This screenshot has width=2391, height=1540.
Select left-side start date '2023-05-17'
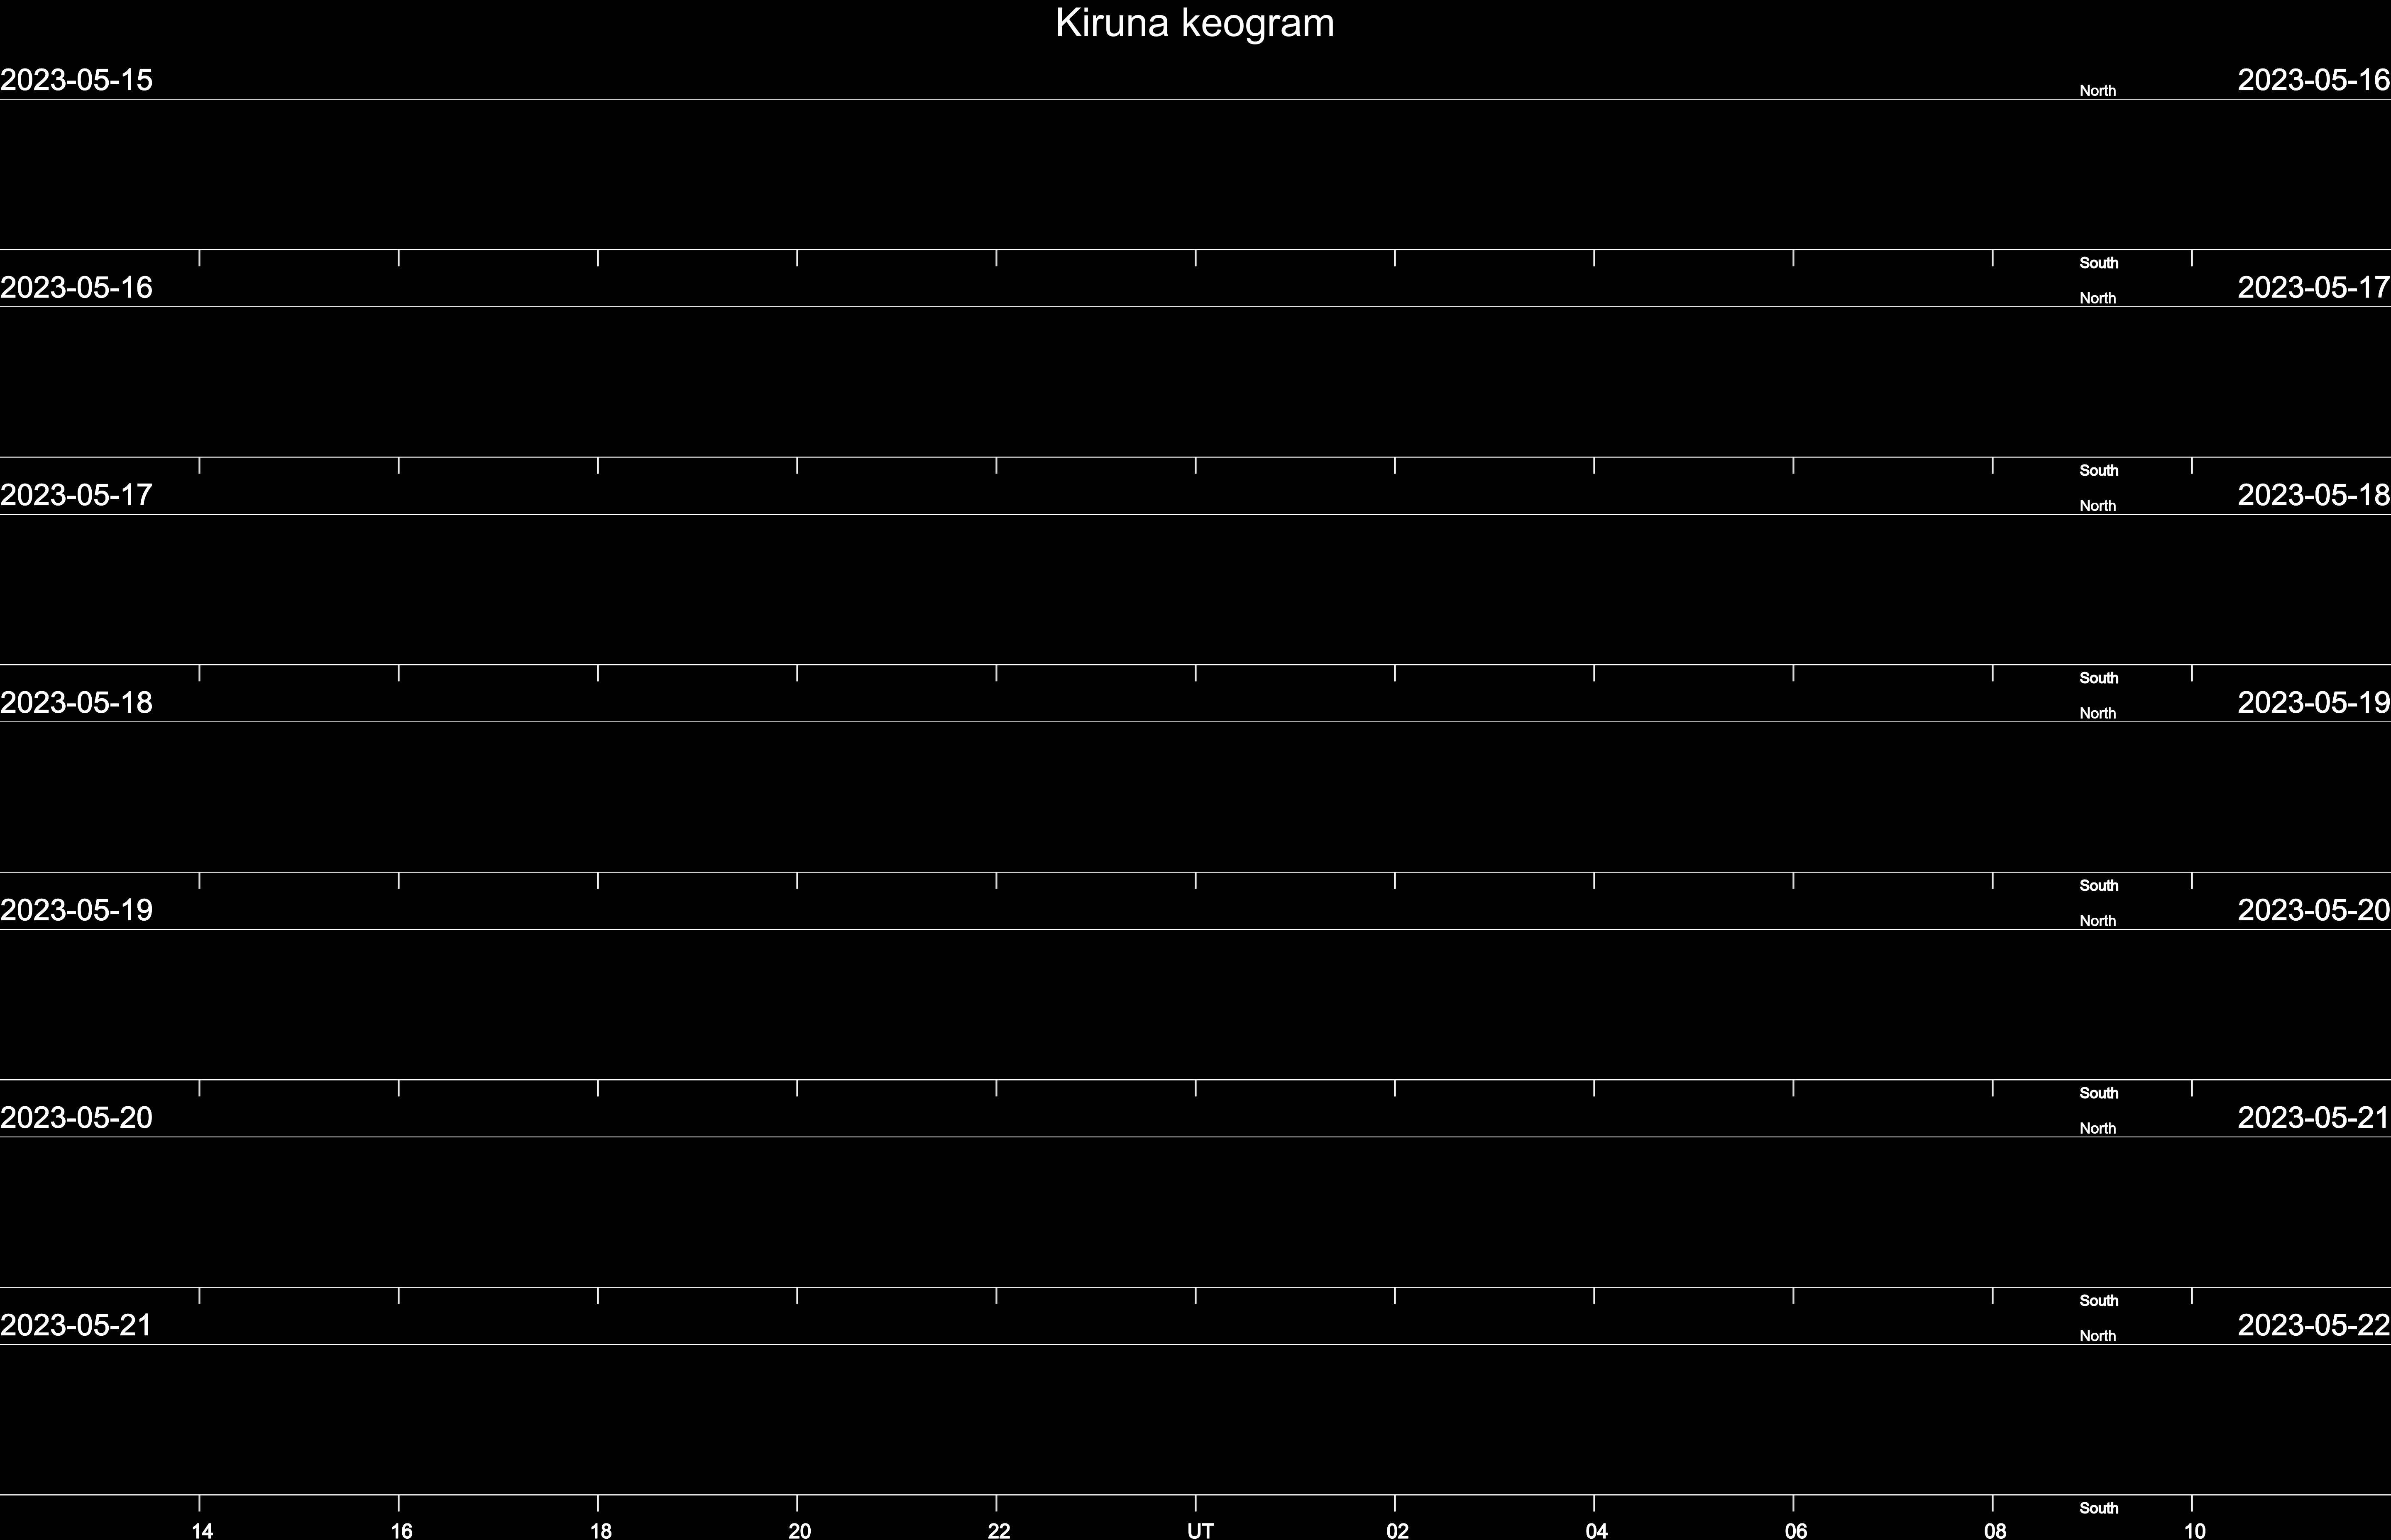[76, 495]
